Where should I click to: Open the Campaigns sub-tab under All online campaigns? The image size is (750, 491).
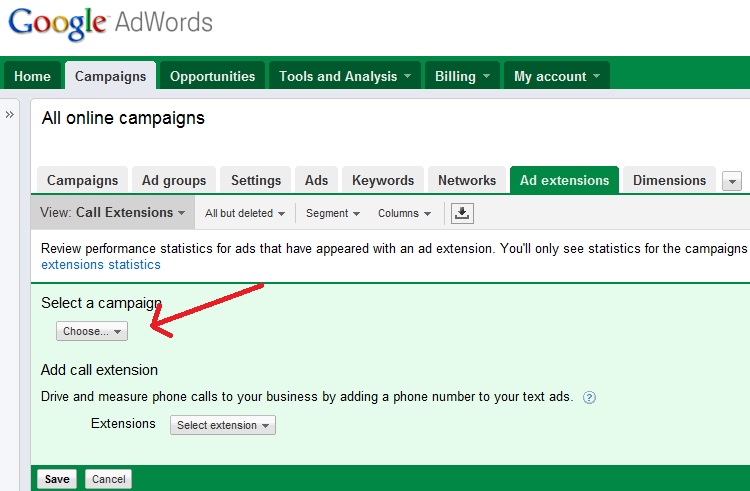coord(82,180)
